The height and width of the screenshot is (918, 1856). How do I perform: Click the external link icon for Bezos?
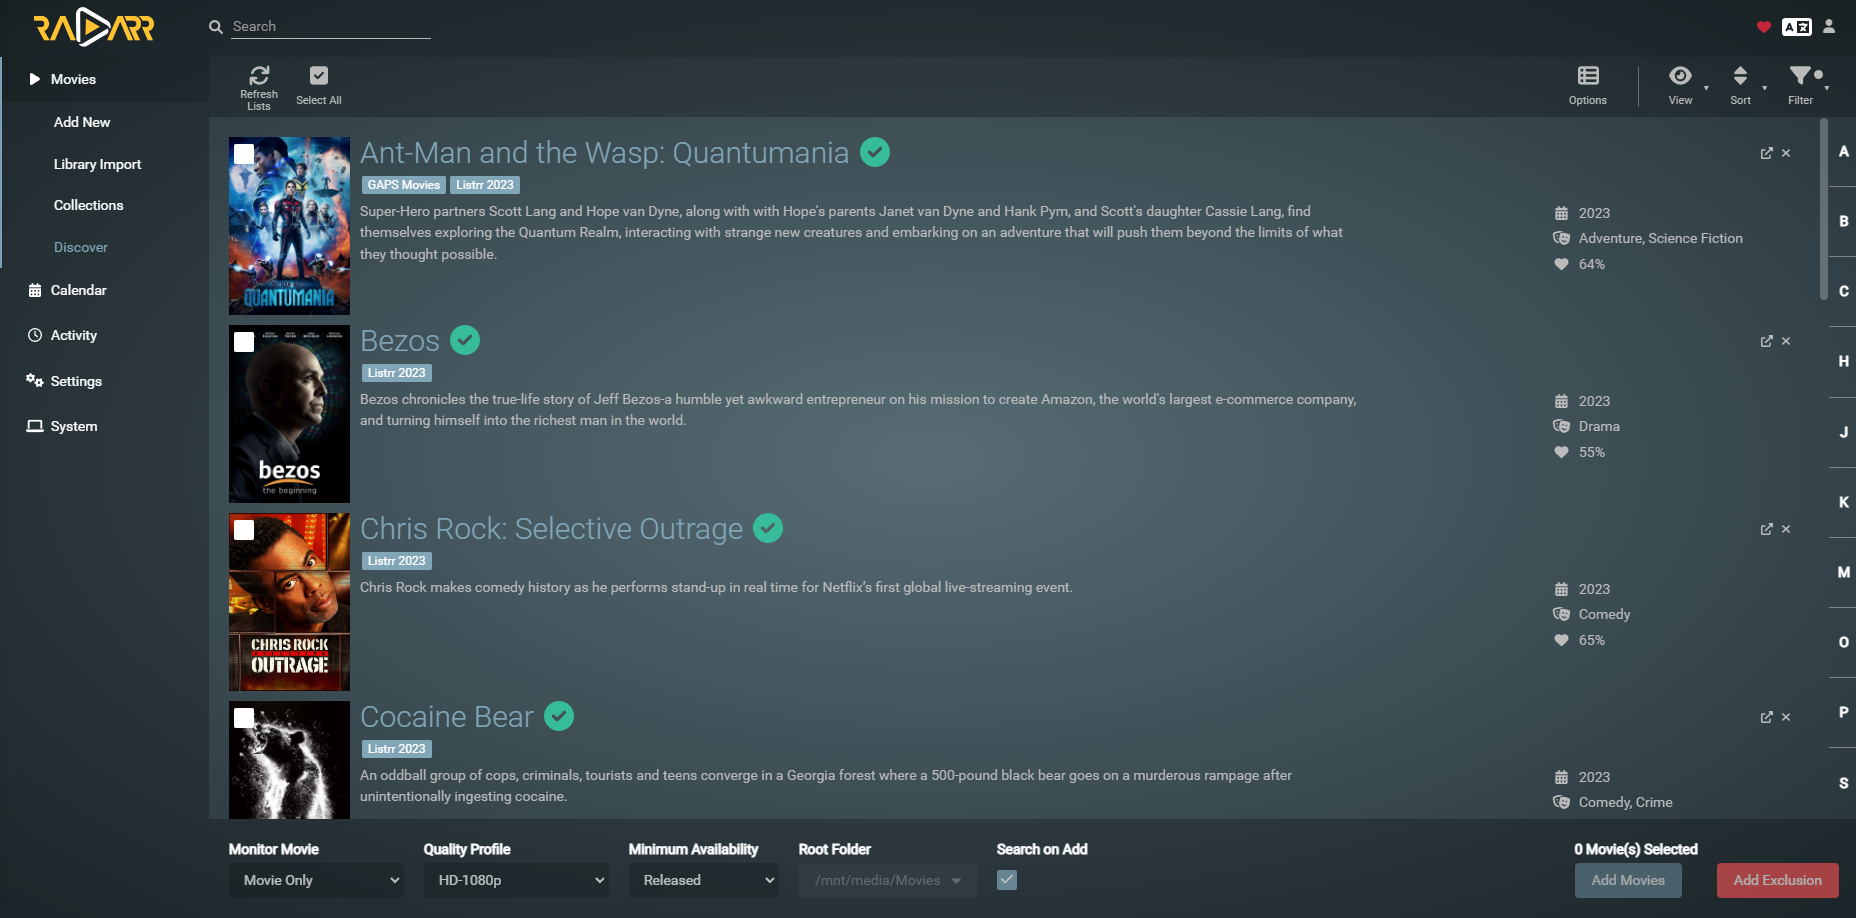click(1767, 341)
